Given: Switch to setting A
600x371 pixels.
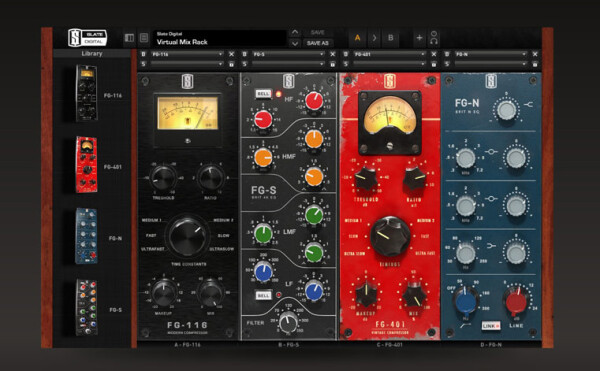Looking at the screenshot, I should coord(357,38).
